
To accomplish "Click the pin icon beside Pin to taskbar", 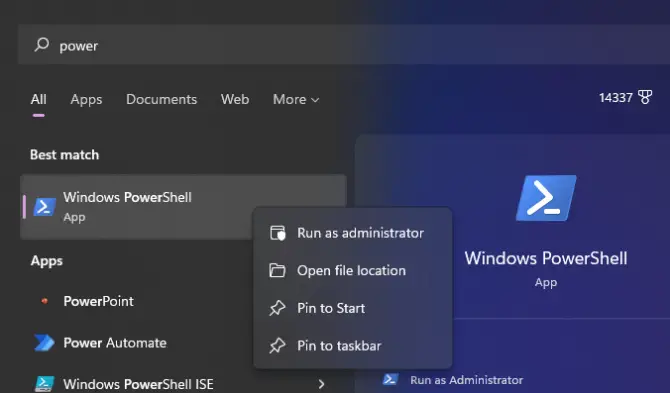I will (277, 346).
